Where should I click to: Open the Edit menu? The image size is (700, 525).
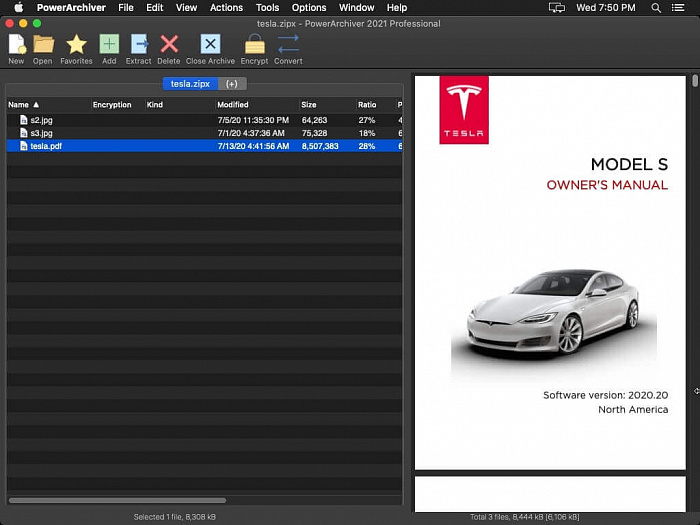[x=155, y=8]
